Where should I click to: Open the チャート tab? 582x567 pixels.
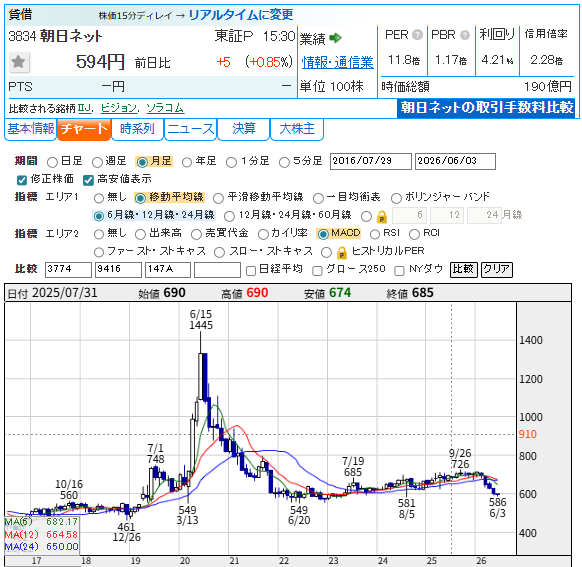(x=84, y=129)
